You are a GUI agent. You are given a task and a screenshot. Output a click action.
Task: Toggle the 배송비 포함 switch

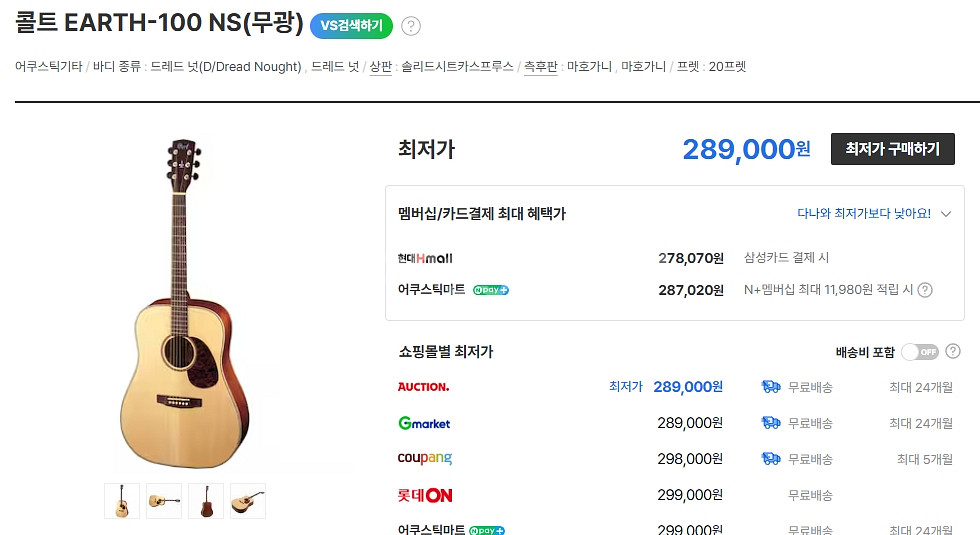pos(920,351)
